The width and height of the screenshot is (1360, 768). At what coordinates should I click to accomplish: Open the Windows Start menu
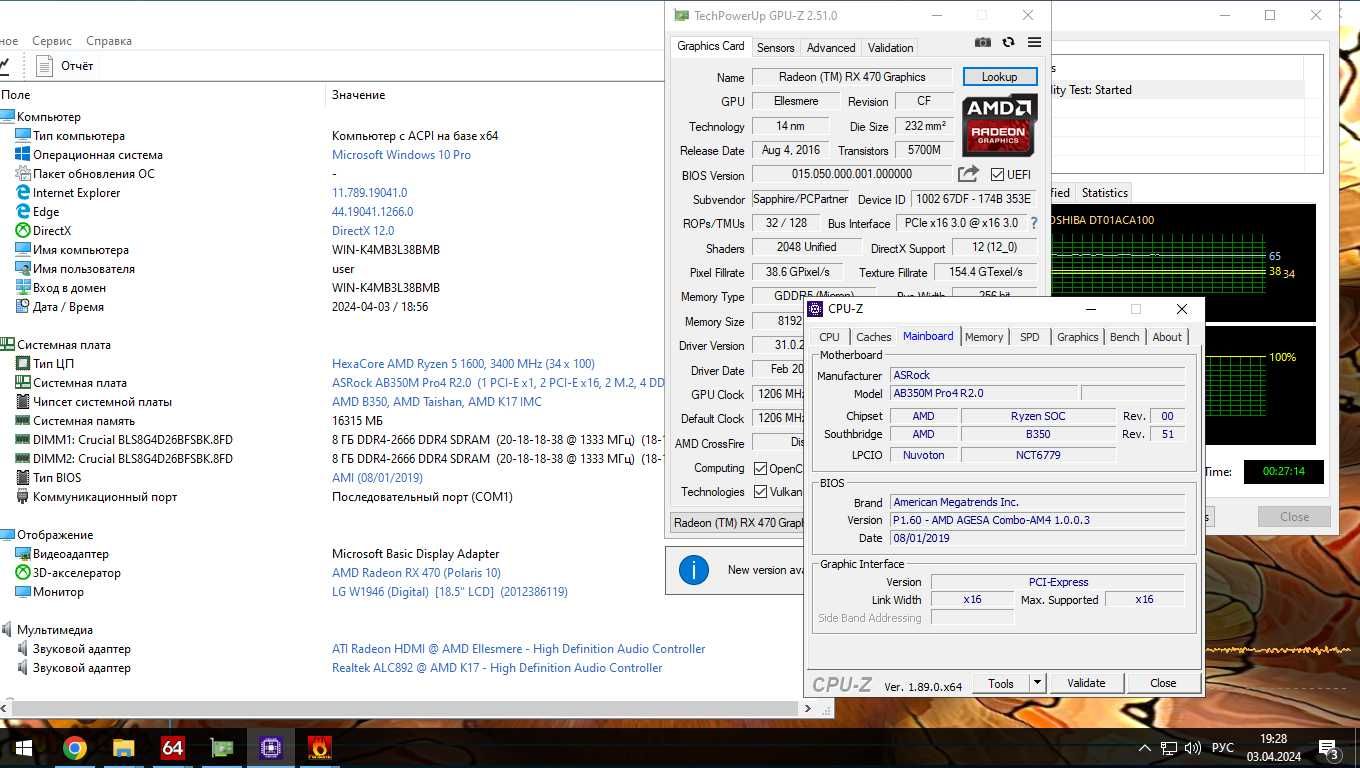pos(24,748)
